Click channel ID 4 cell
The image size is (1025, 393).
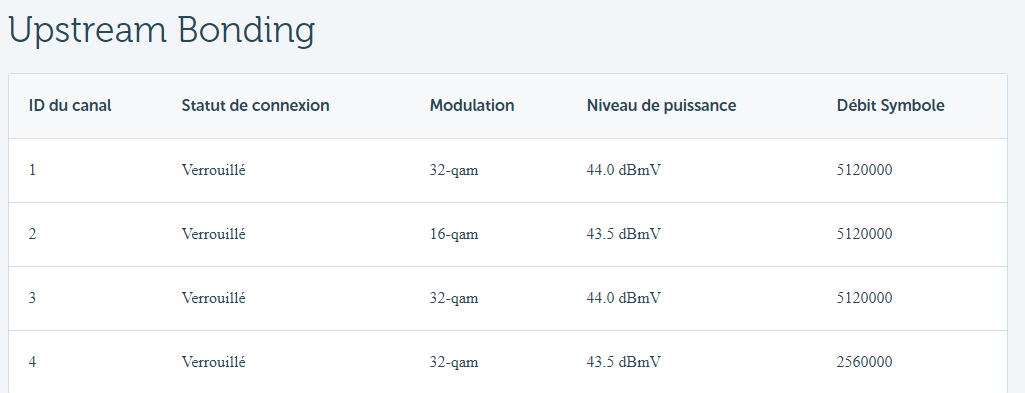[x=32, y=362]
